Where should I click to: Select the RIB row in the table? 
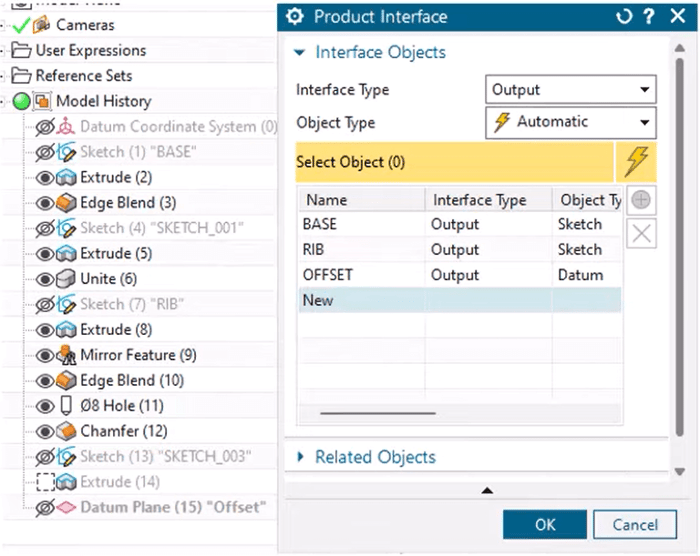(460, 250)
